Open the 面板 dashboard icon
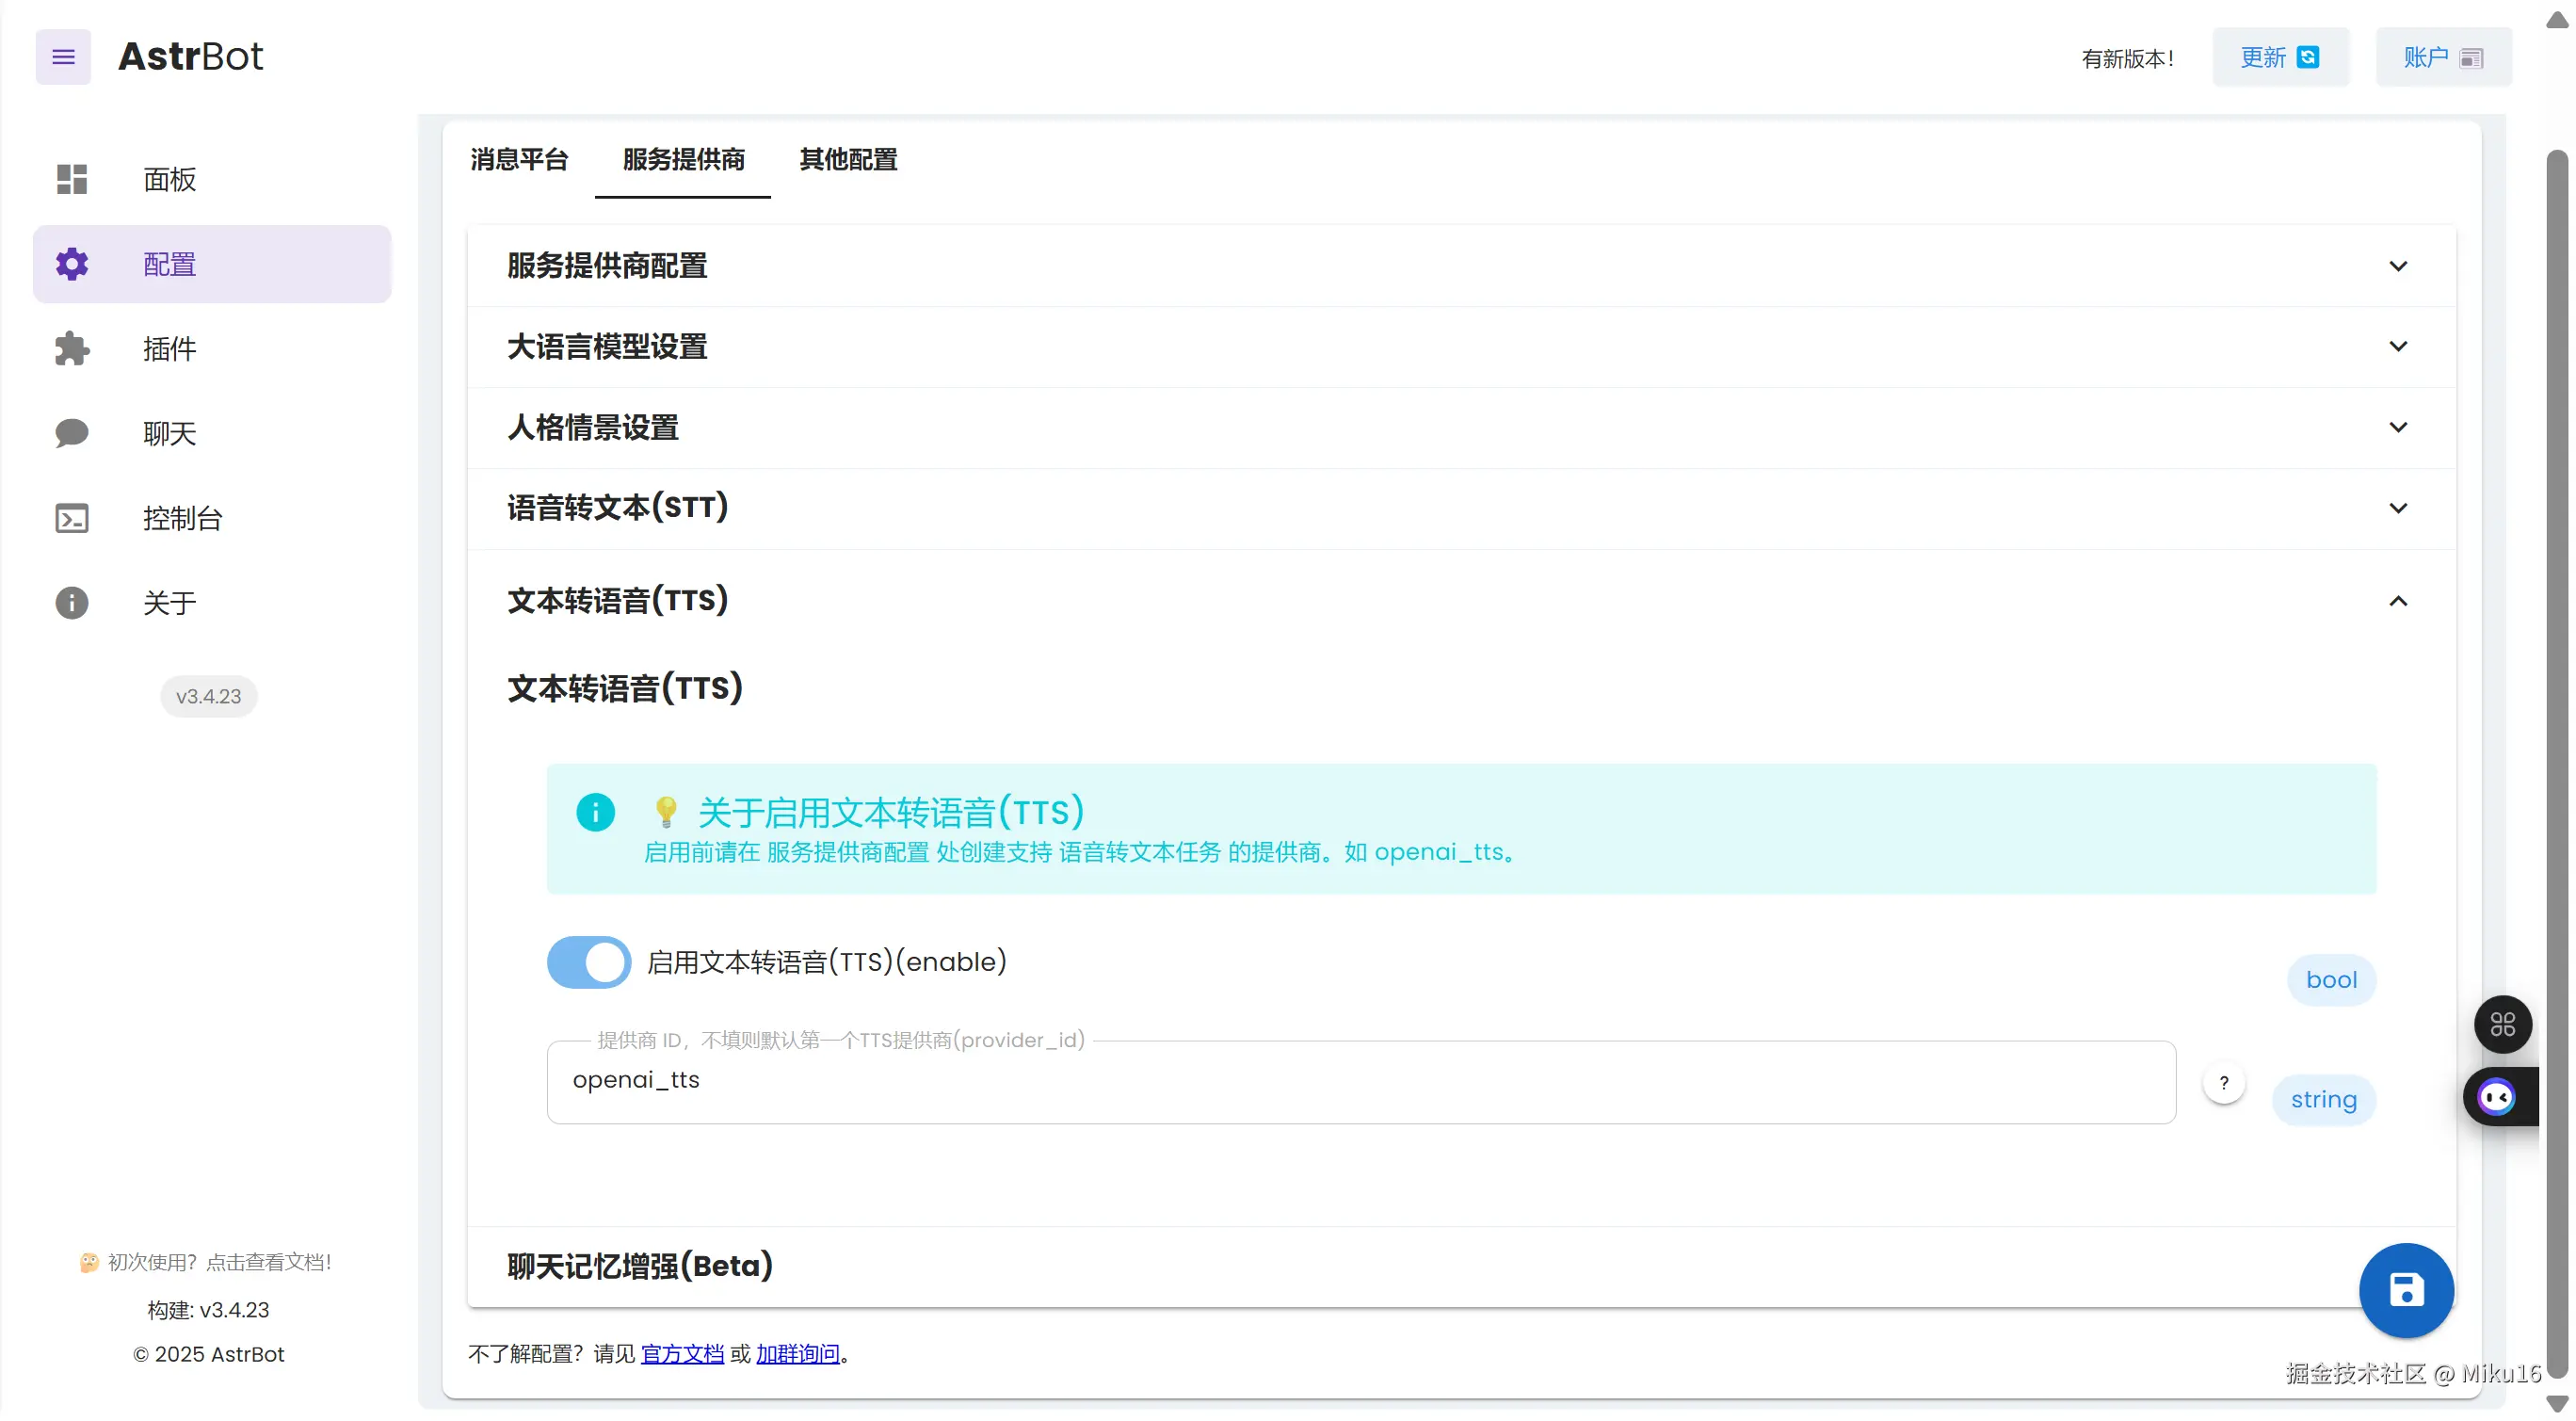 (x=72, y=179)
